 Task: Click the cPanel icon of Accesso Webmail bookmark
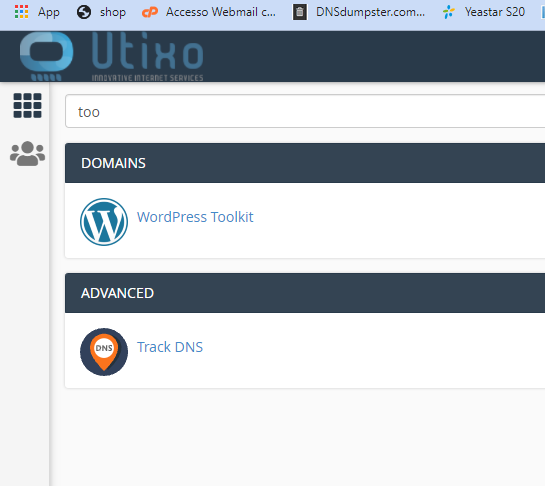tap(150, 12)
